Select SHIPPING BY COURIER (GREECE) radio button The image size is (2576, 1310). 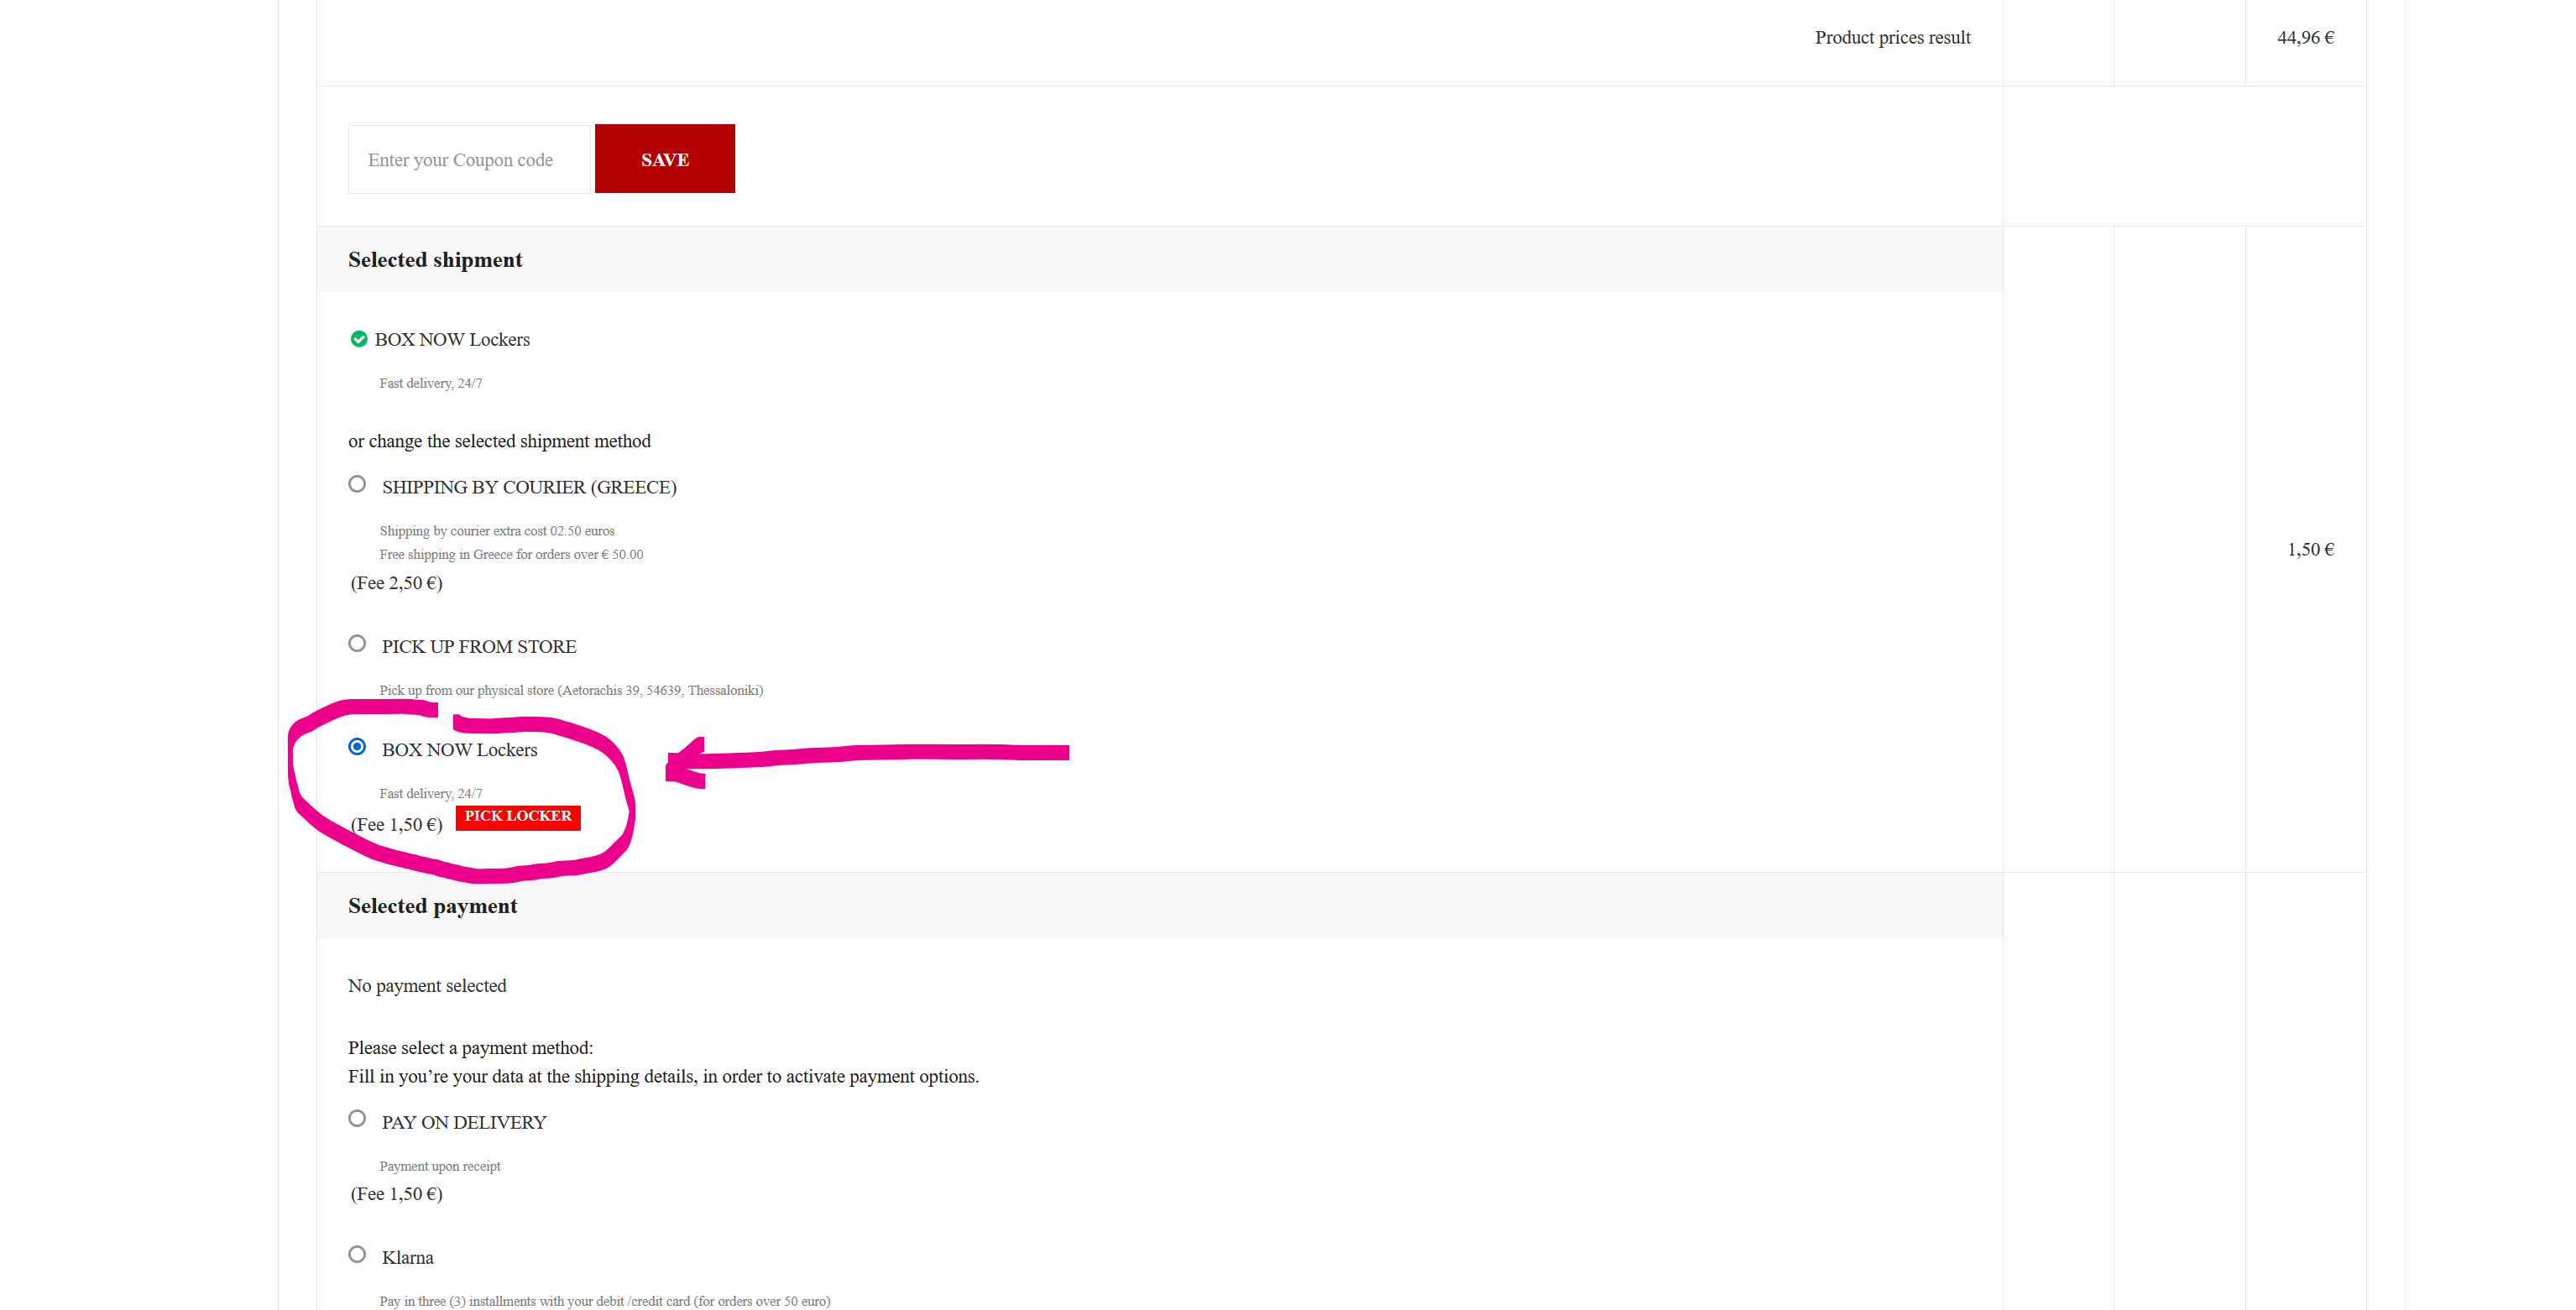357,484
